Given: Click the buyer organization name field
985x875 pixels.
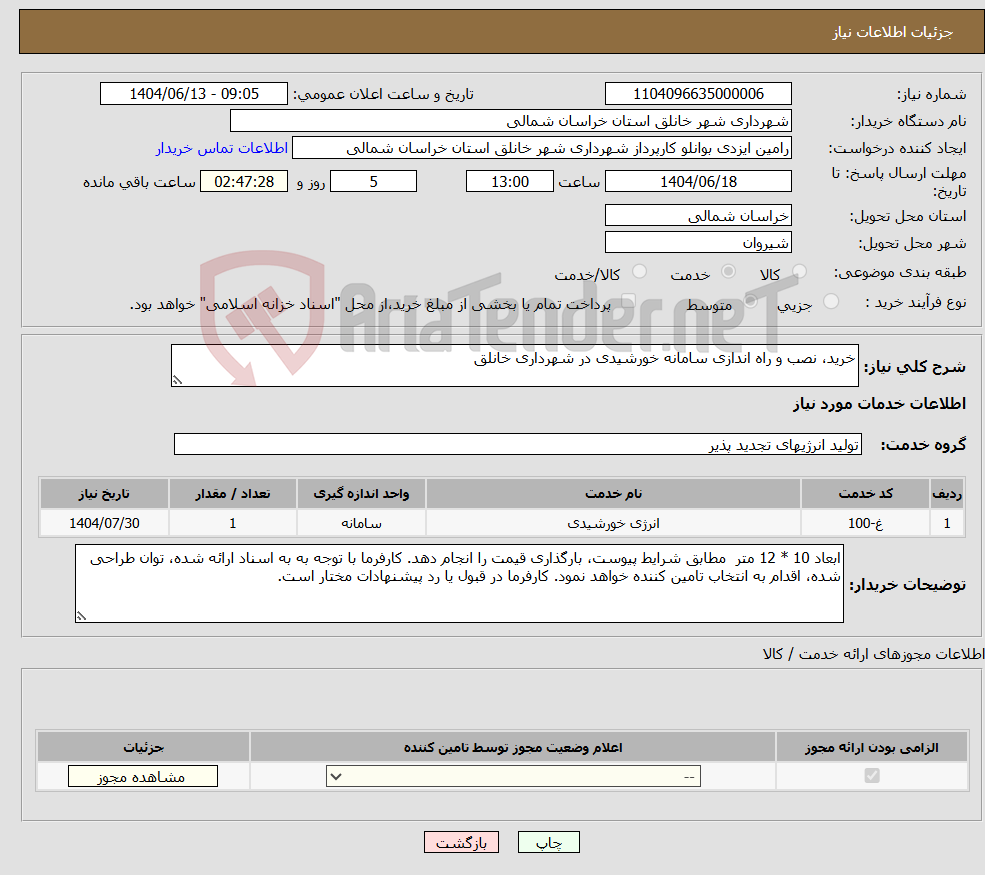Looking at the screenshot, I should click(511, 121).
